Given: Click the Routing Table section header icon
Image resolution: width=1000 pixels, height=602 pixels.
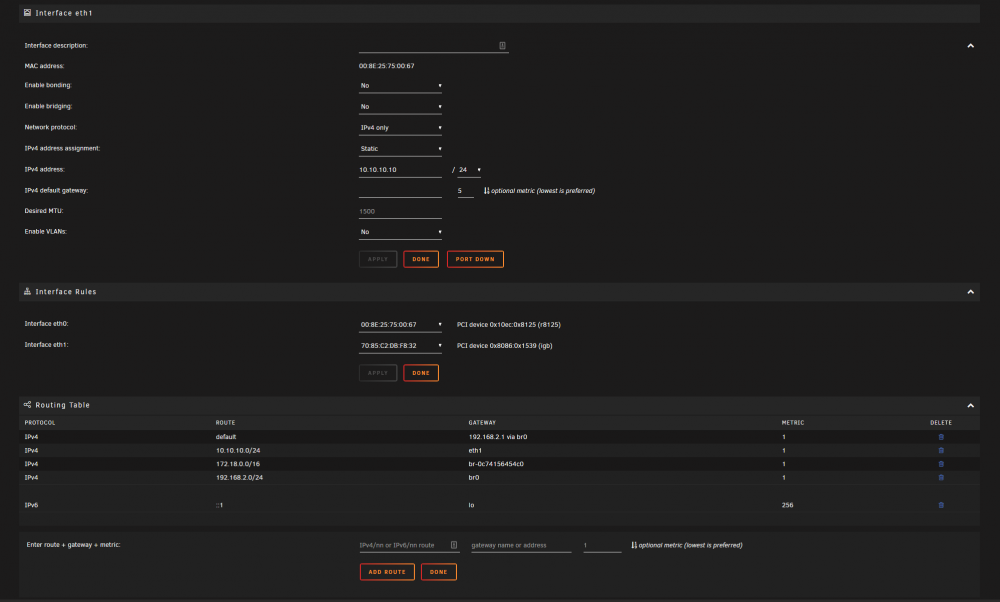Looking at the screenshot, I should point(27,405).
